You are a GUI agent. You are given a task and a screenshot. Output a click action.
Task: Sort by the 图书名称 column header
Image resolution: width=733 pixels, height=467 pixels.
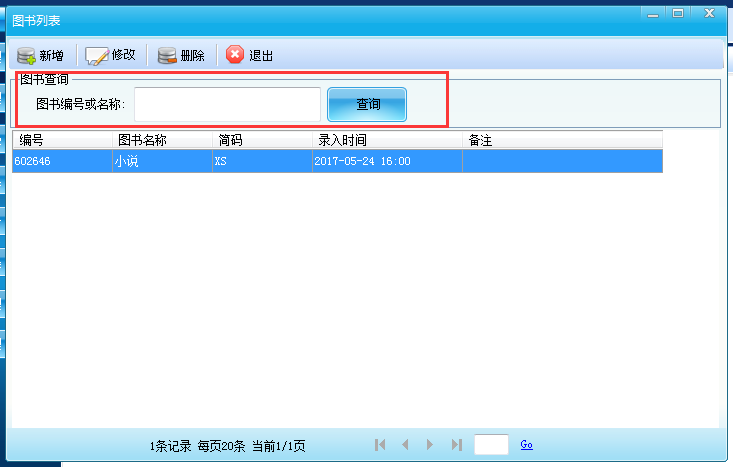tap(162, 140)
